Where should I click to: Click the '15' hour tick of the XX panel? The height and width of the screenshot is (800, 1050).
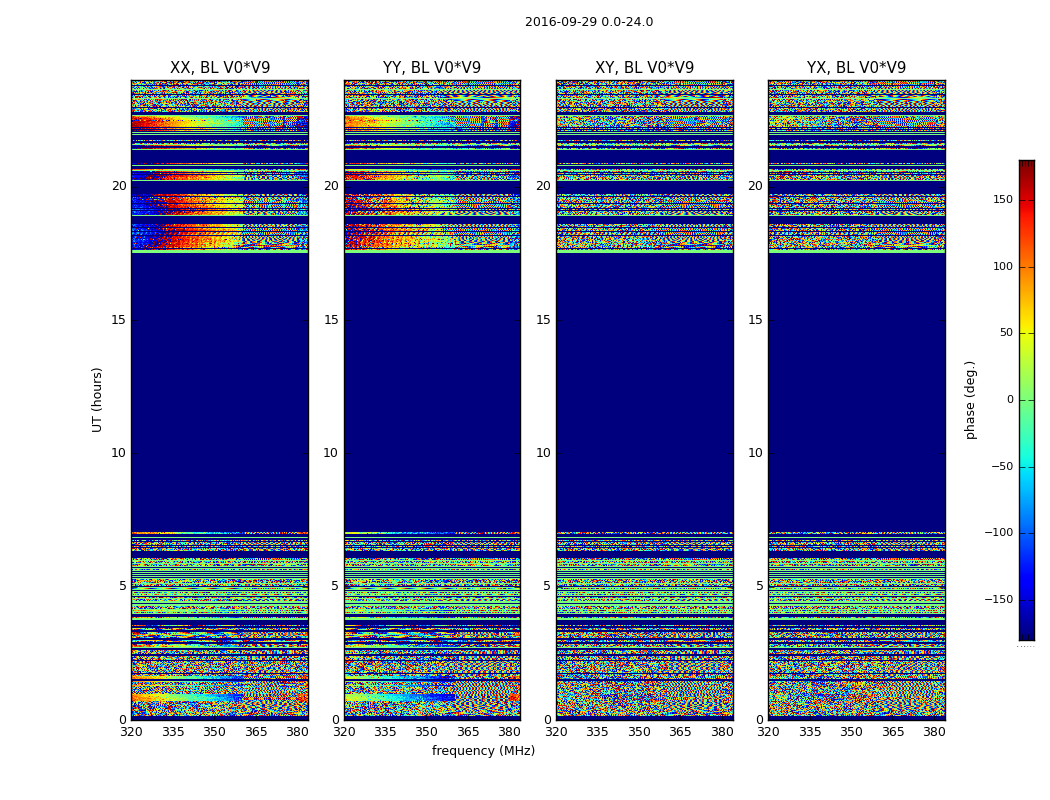pyautogui.click(x=118, y=320)
